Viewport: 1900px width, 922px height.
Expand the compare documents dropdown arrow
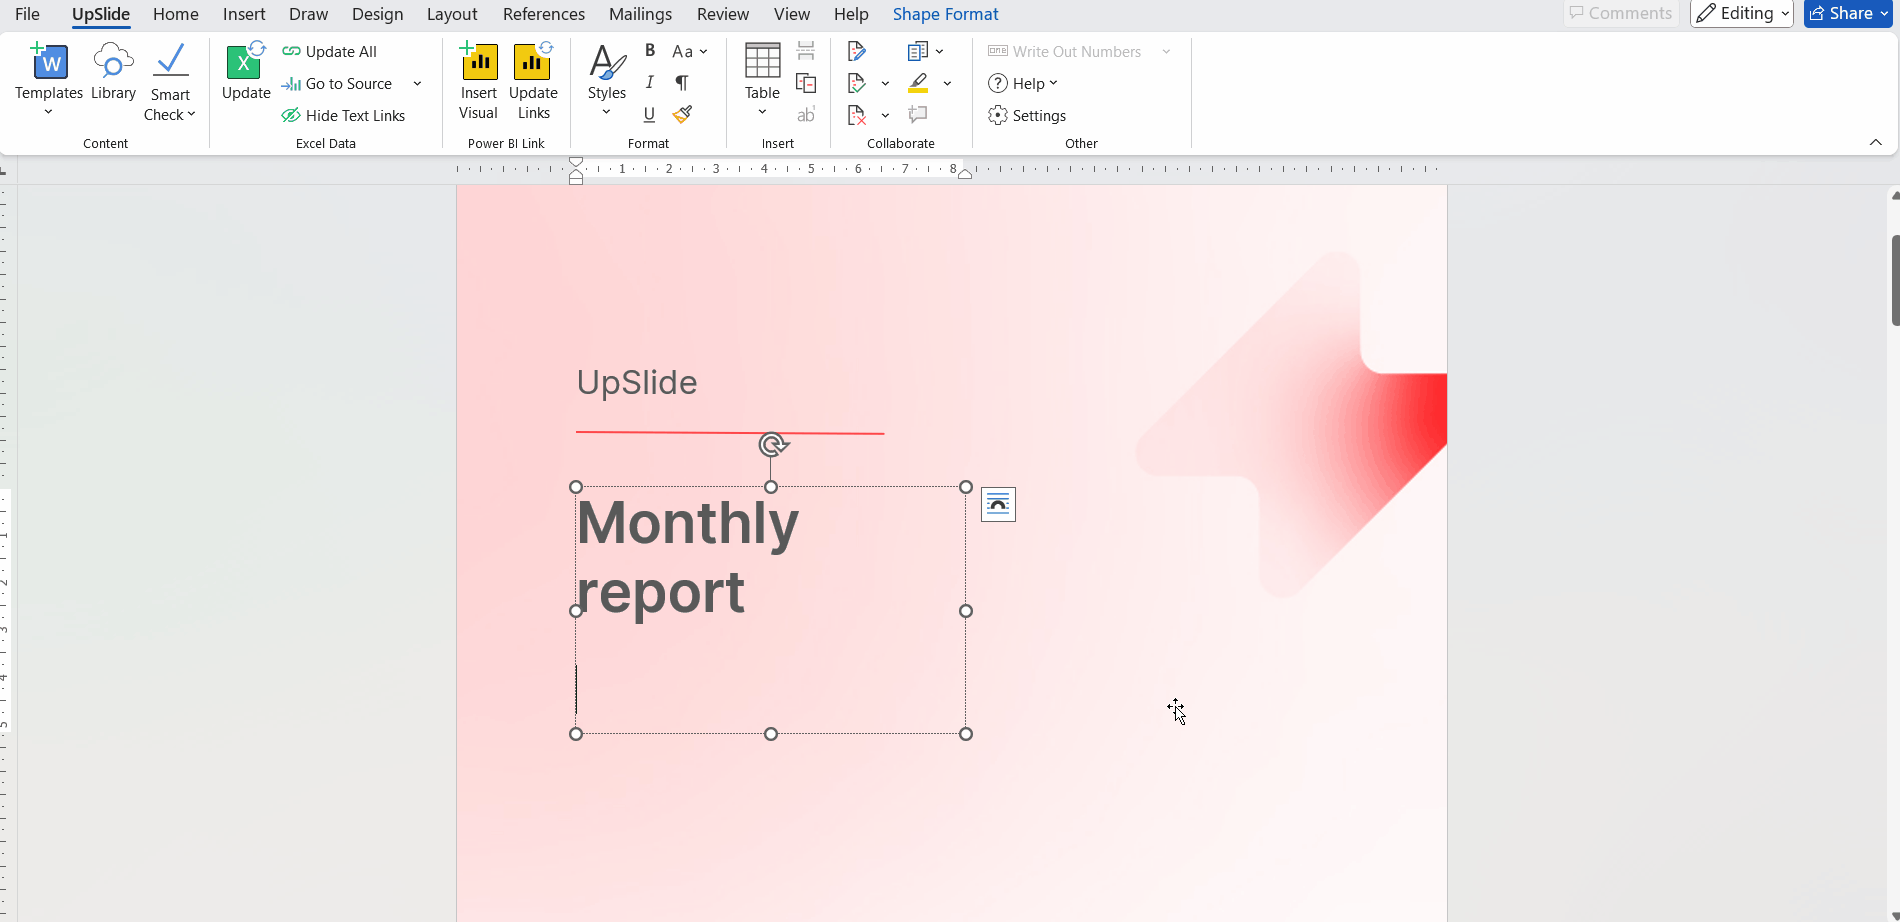click(x=940, y=51)
